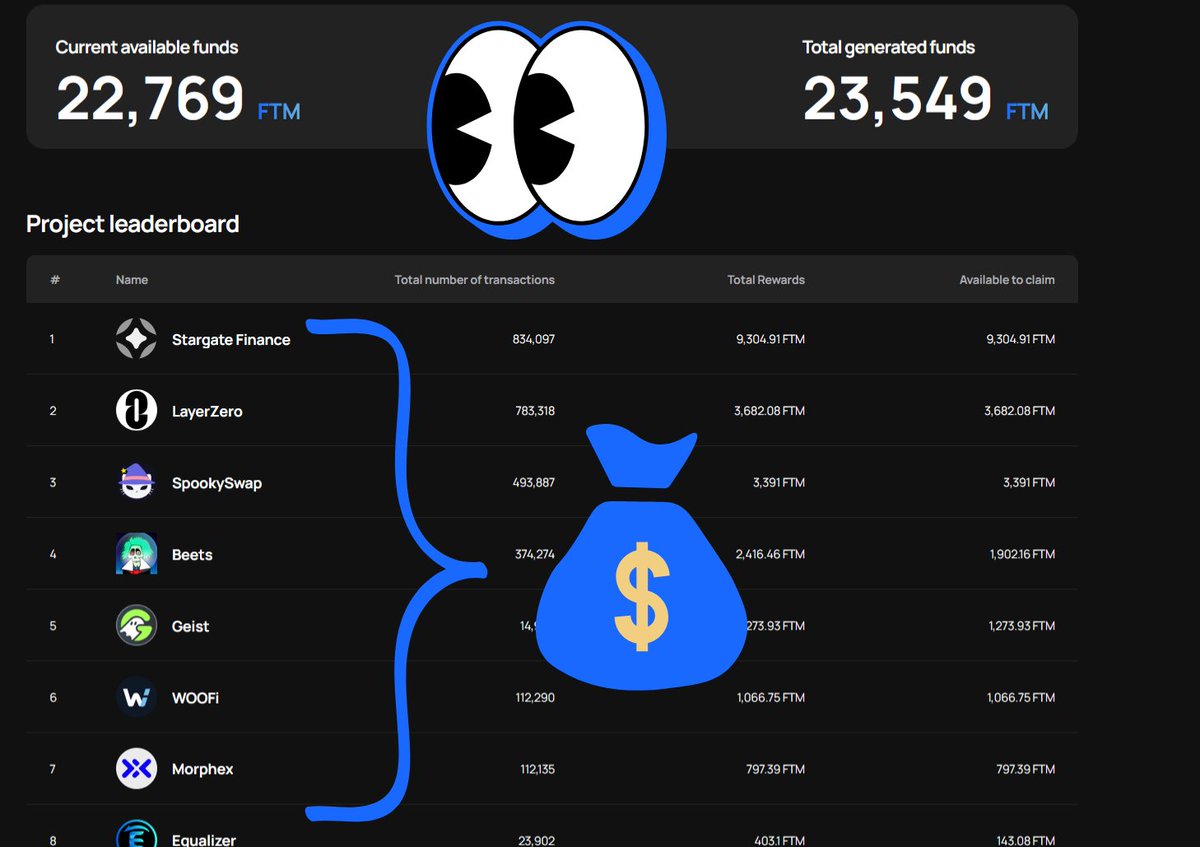The image size is (1200, 847).
Task: Click 1,066.75 FTM in Available to claim
Action: (x=1021, y=697)
